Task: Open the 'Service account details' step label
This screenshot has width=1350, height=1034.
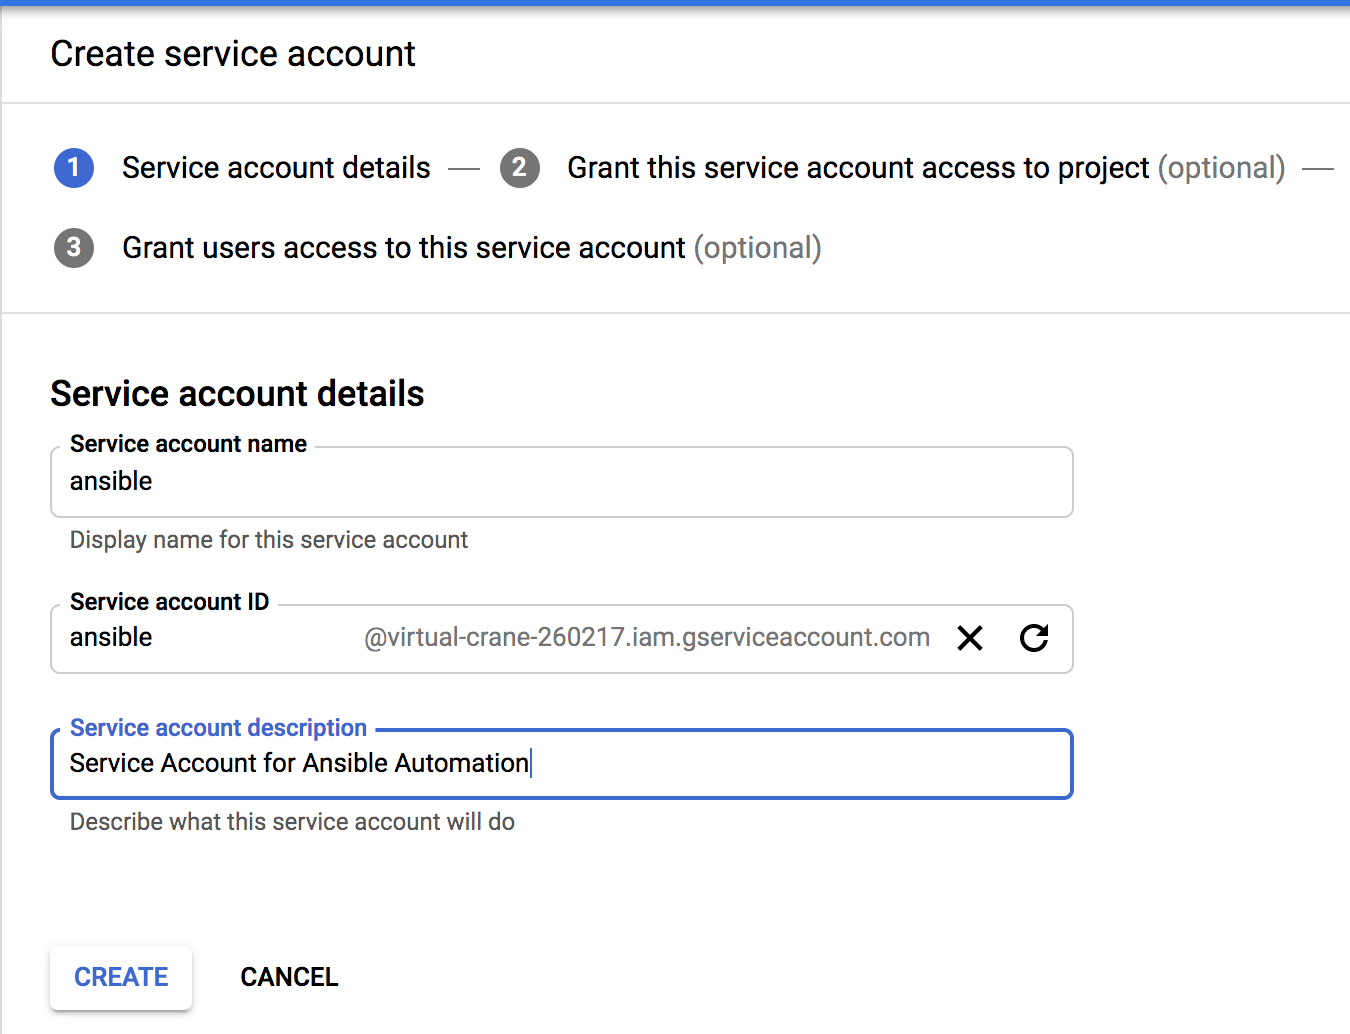Action: 276,168
